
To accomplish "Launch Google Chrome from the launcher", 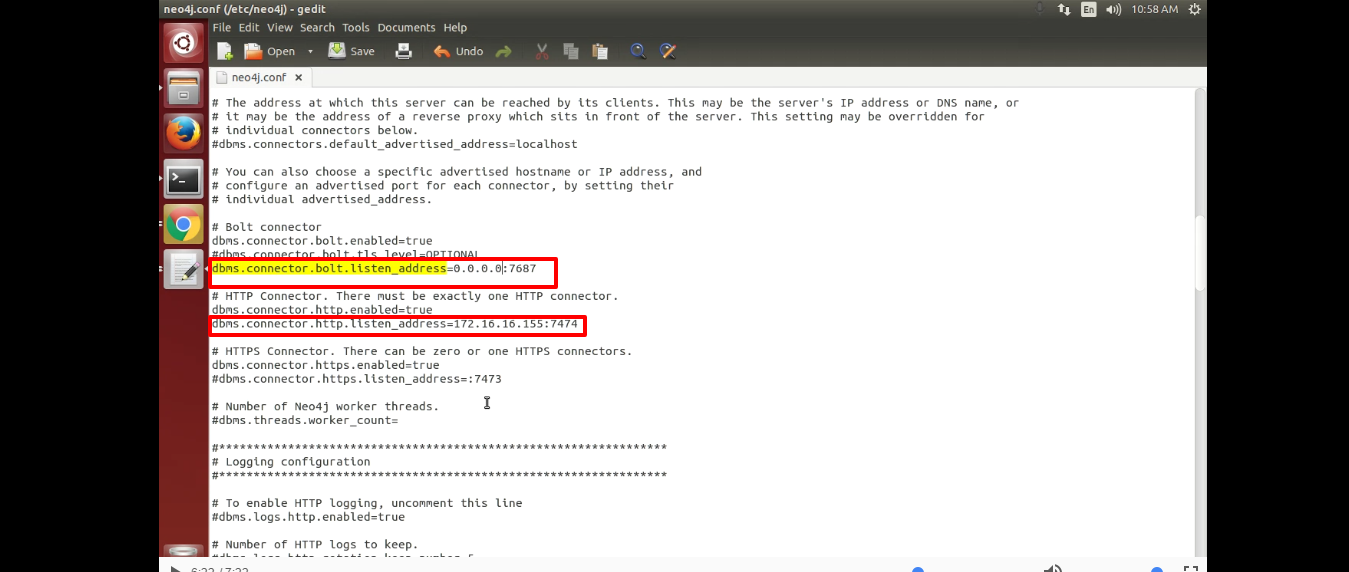I will [183, 225].
